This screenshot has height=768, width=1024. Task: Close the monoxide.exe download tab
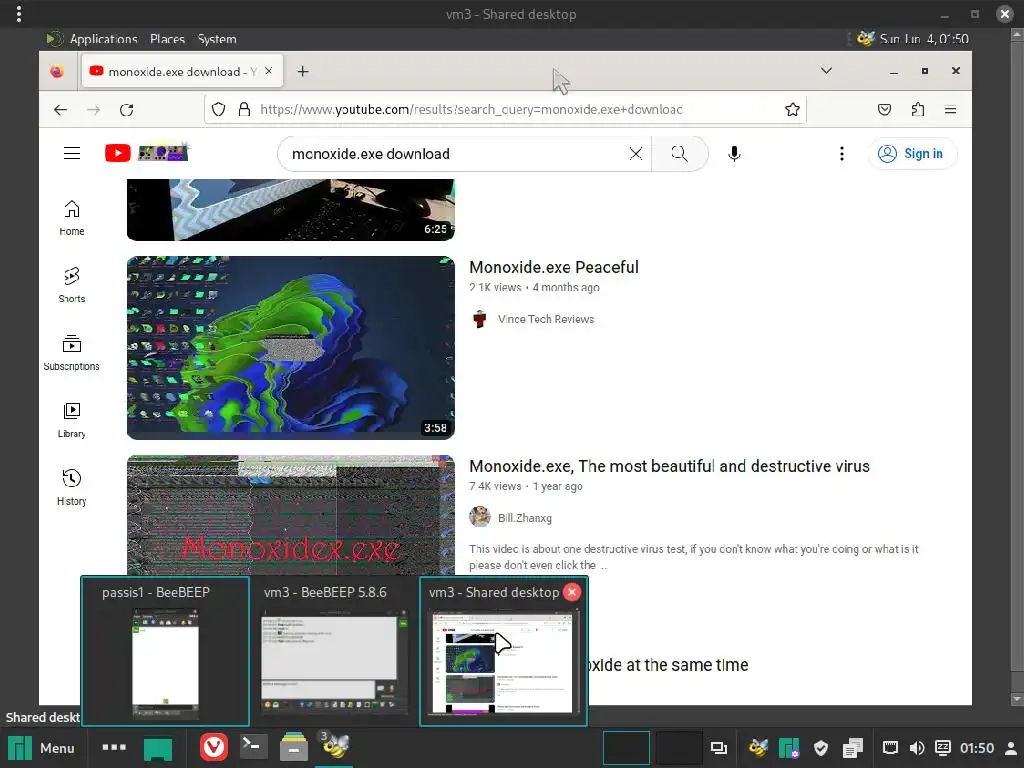(x=268, y=71)
